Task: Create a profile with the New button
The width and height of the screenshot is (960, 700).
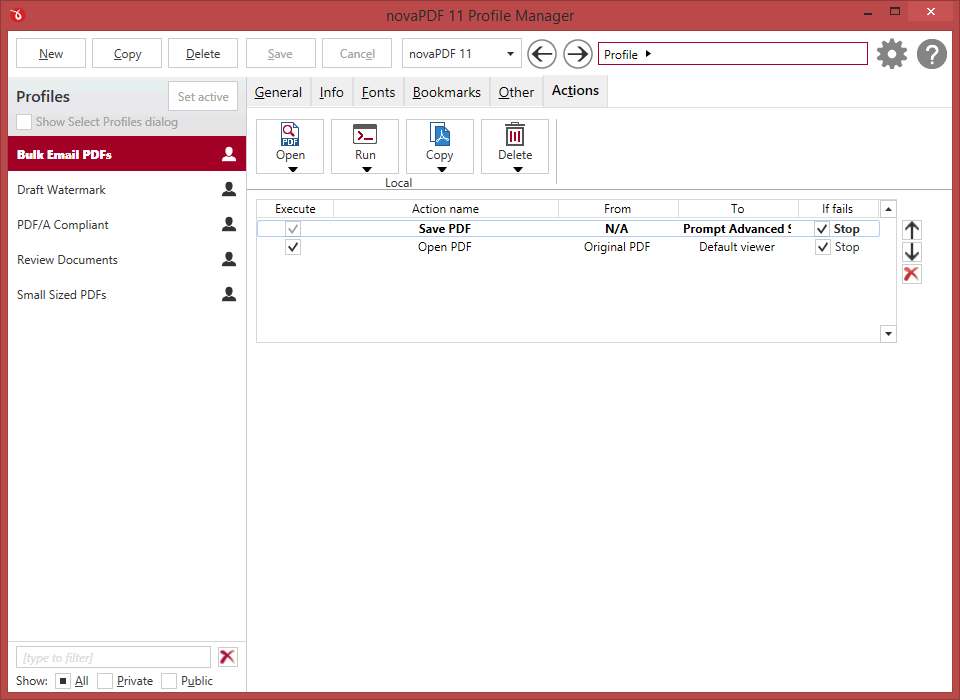Action: tap(51, 53)
